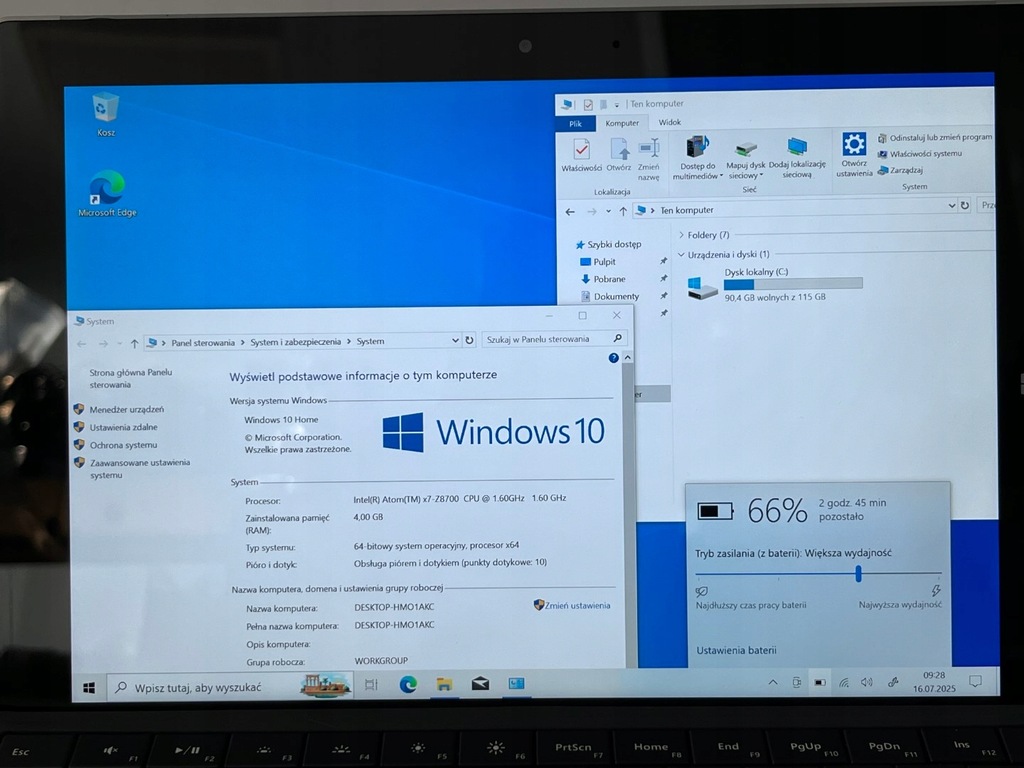Open Ustawienia baterii link
1024x768 pixels.
[736, 650]
